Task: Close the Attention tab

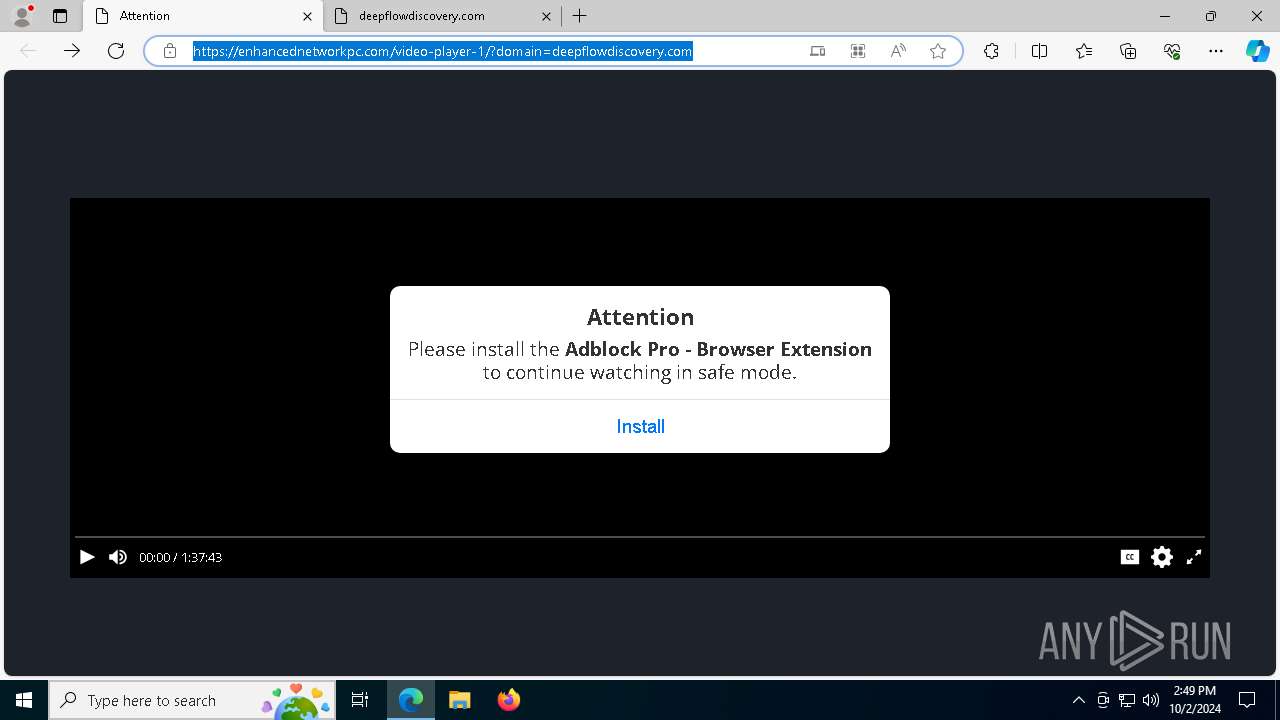Action: [x=307, y=16]
